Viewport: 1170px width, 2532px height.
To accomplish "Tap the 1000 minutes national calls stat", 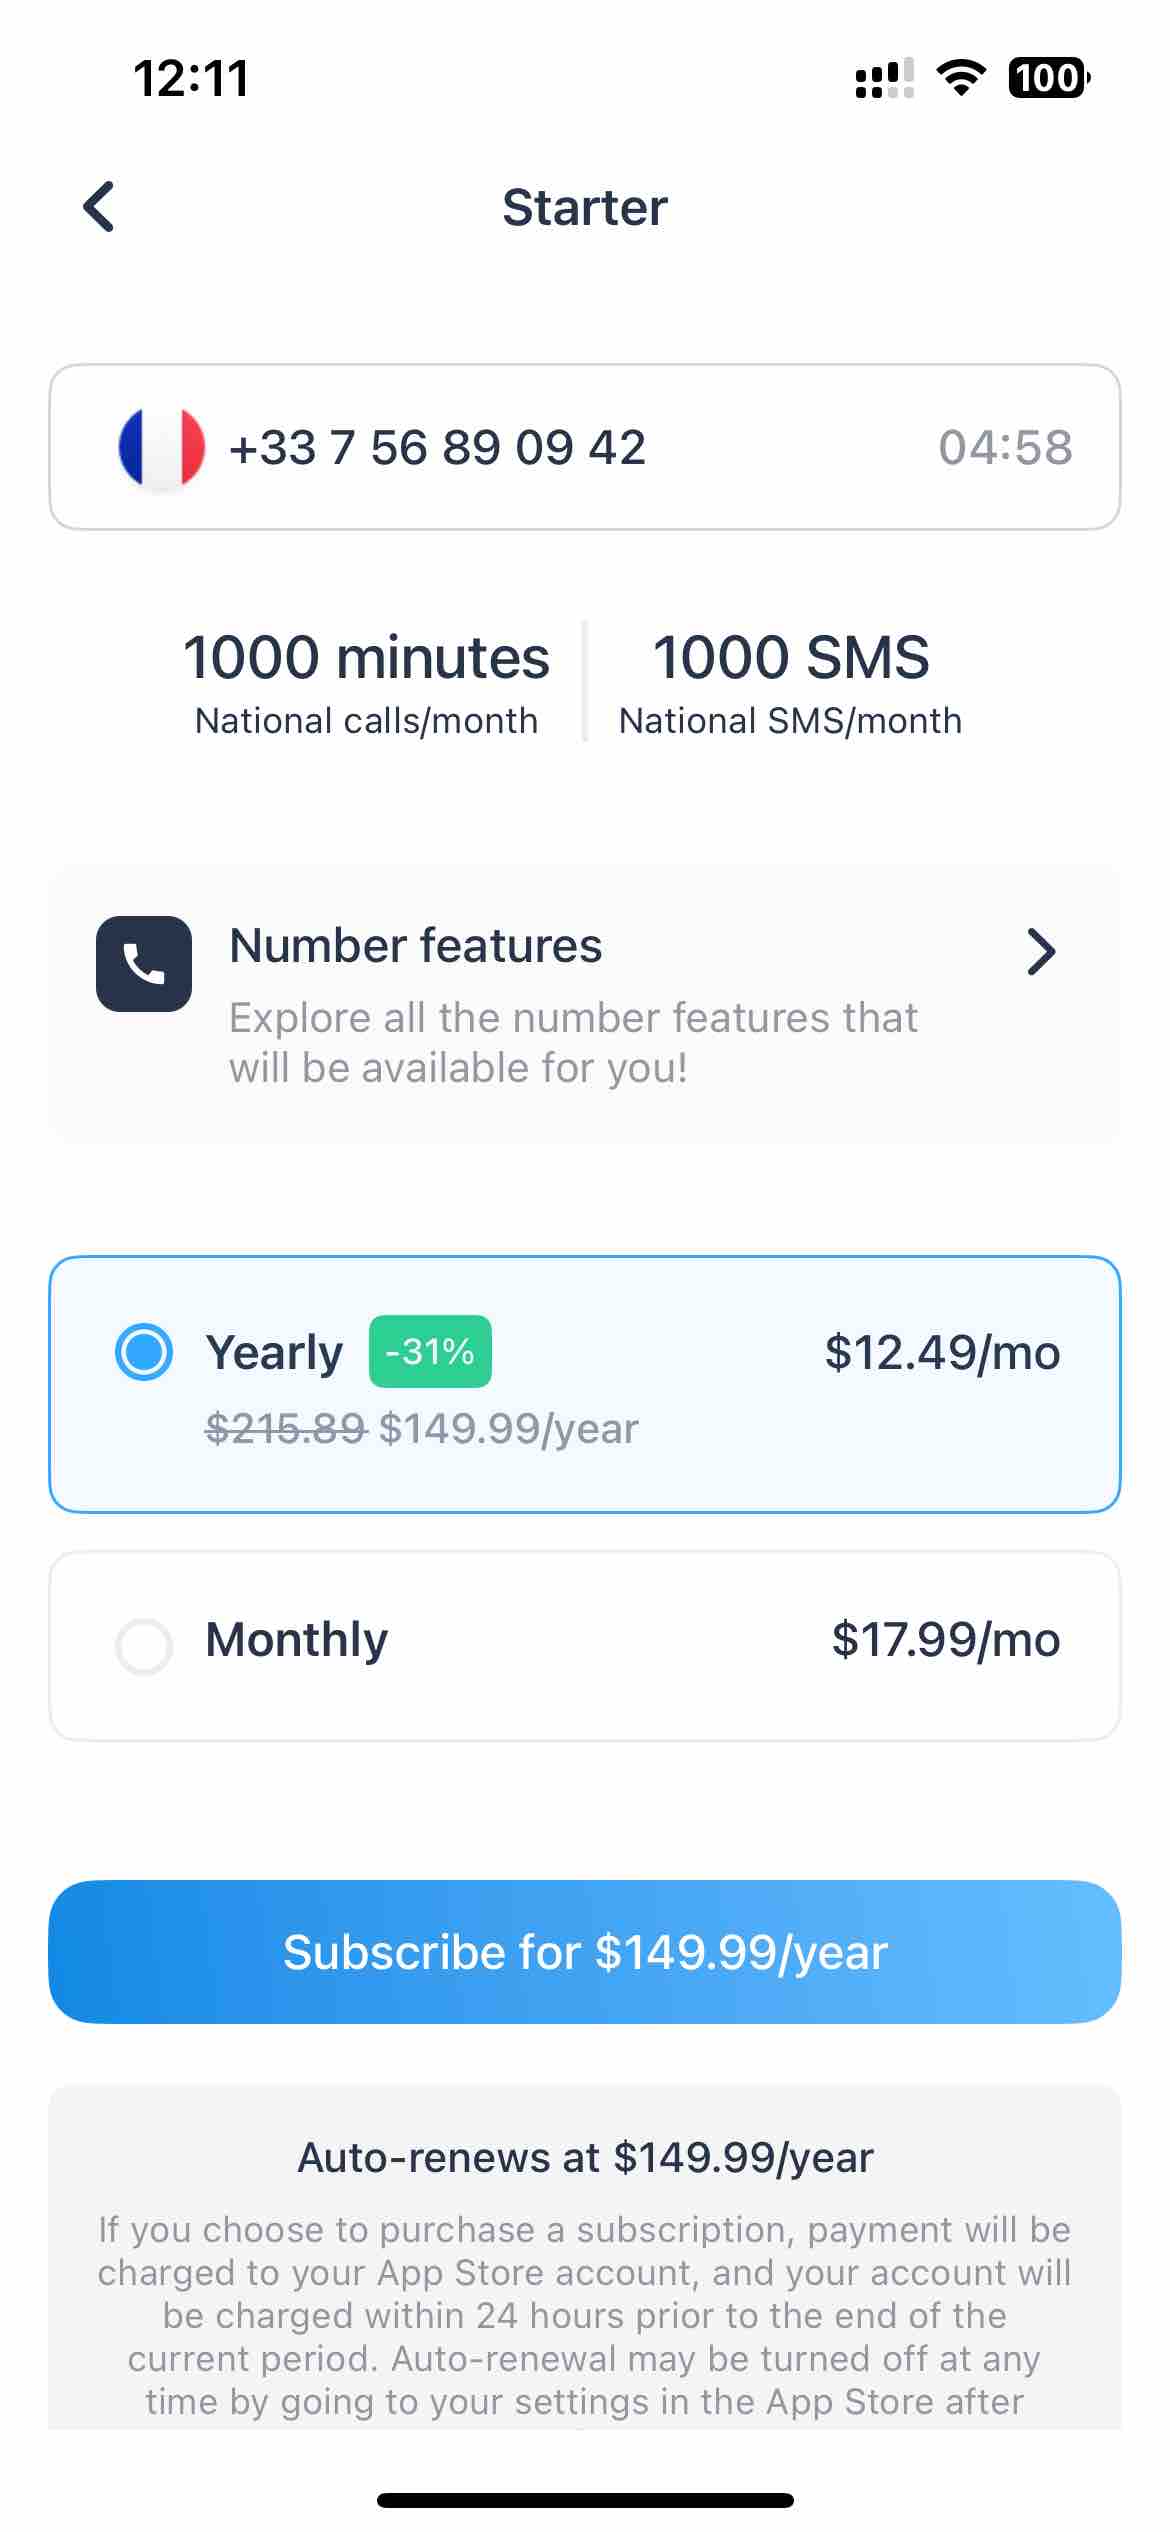I will click(x=366, y=684).
